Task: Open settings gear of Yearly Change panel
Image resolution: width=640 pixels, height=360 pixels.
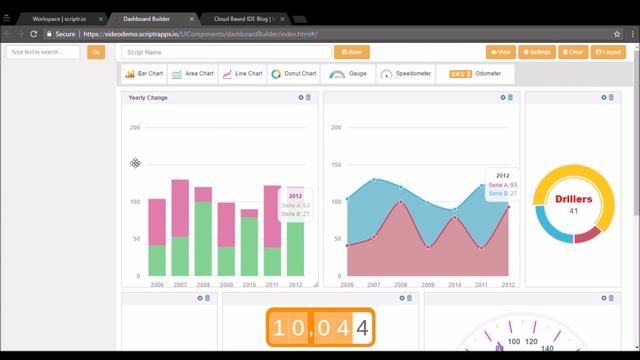Action: click(x=301, y=98)
